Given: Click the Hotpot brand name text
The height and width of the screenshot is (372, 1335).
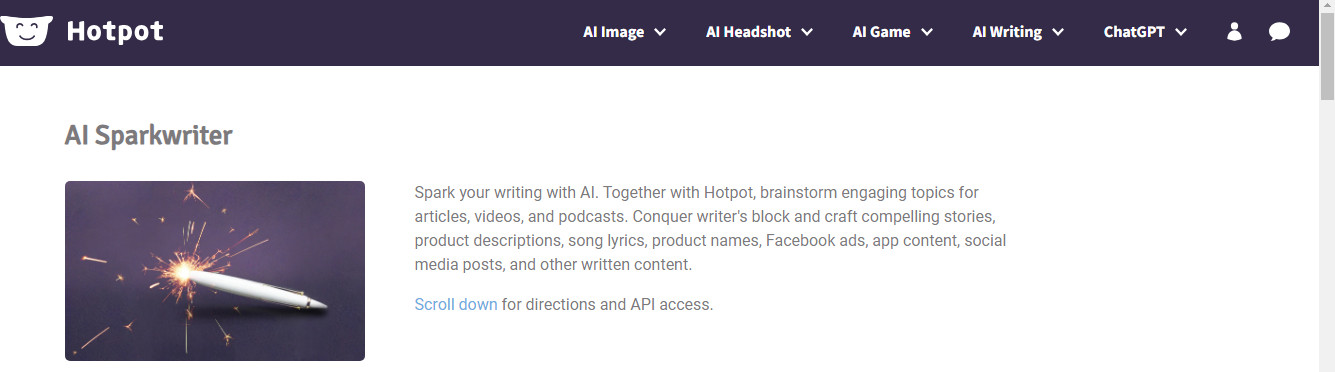Looking at the screenshot, I should pyautogui.click(x=115, y=32).
